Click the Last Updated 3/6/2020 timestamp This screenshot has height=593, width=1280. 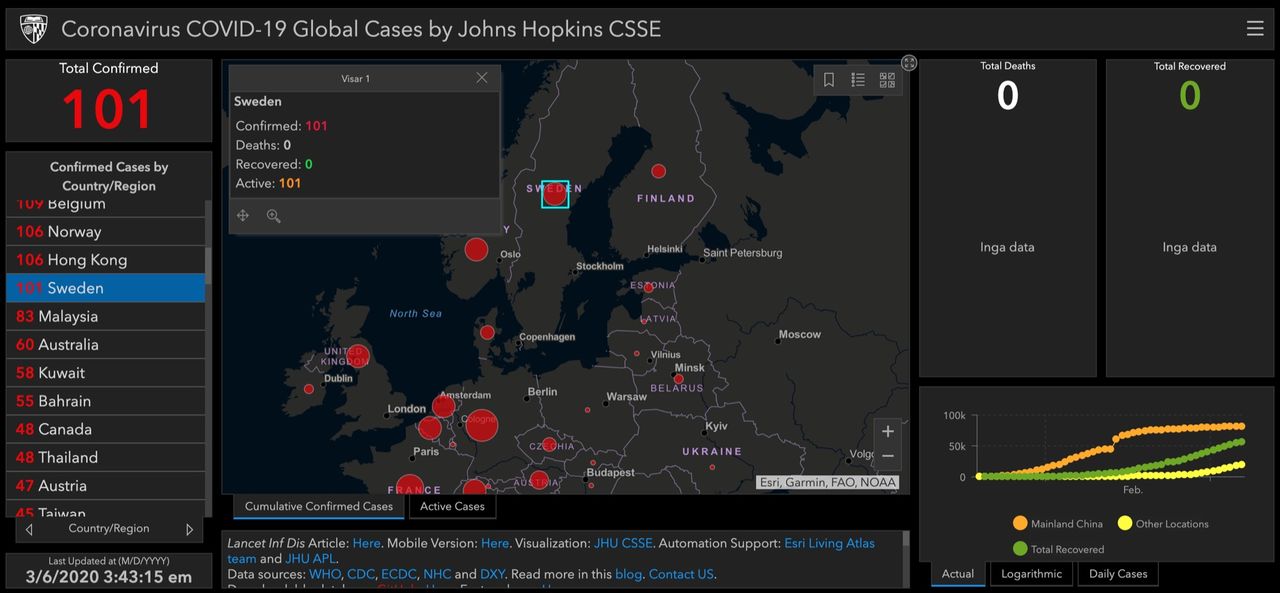click(x=109, y=577)
